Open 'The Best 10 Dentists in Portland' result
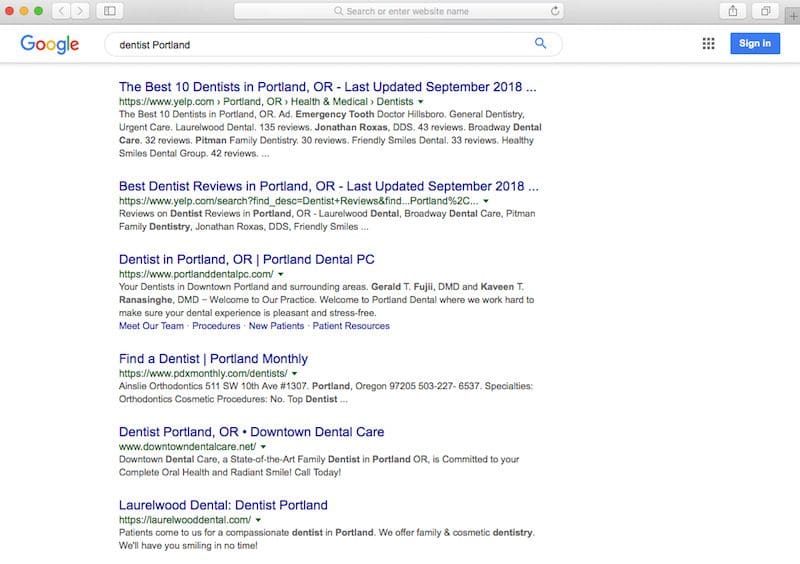 328,87
